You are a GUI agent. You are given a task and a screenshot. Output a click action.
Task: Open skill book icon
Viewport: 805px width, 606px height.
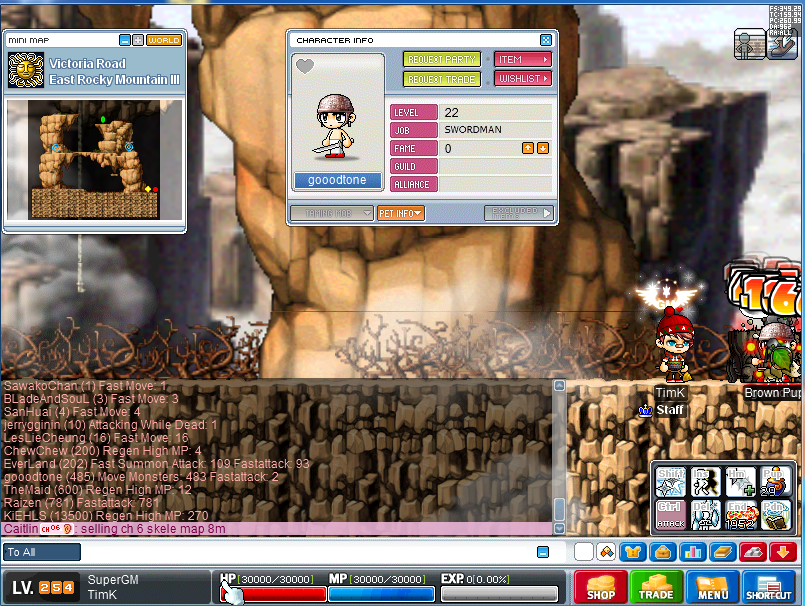[x=722, y=551]
